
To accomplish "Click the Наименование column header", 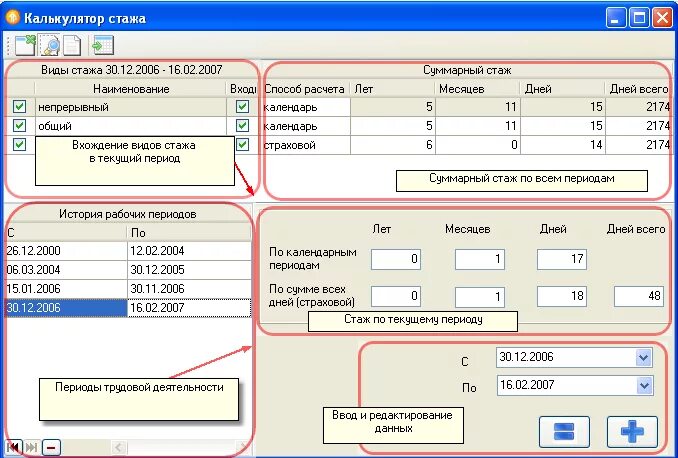I will (131, 89).
